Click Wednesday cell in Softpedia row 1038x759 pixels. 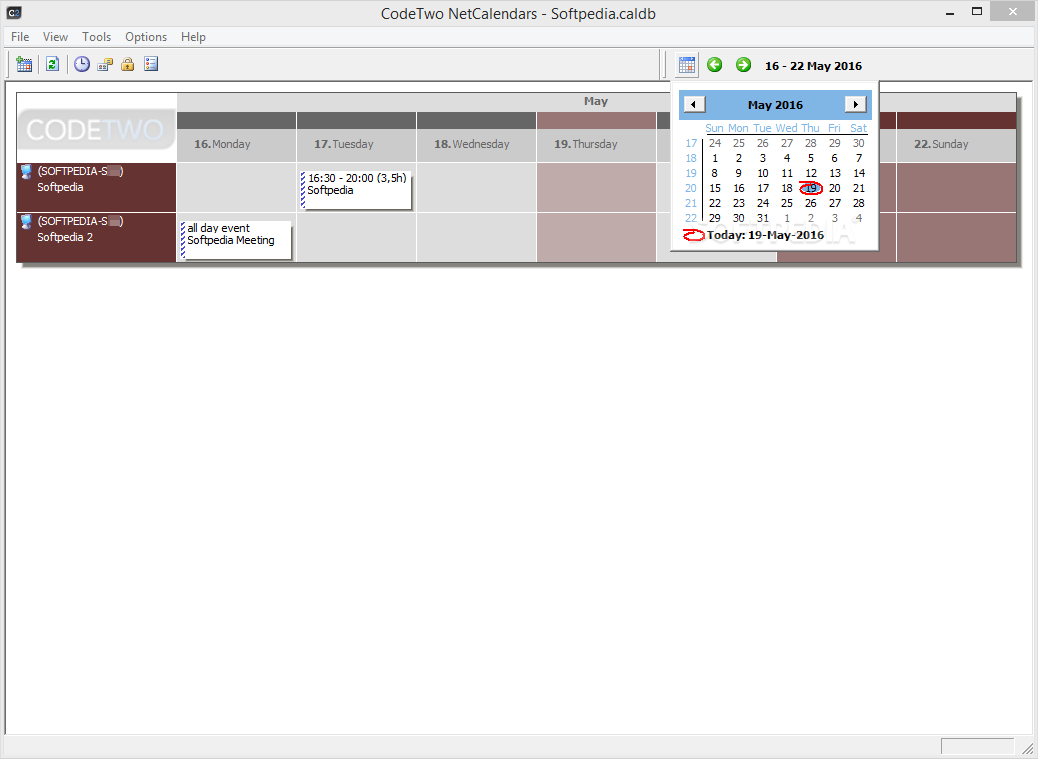point(476,187)
